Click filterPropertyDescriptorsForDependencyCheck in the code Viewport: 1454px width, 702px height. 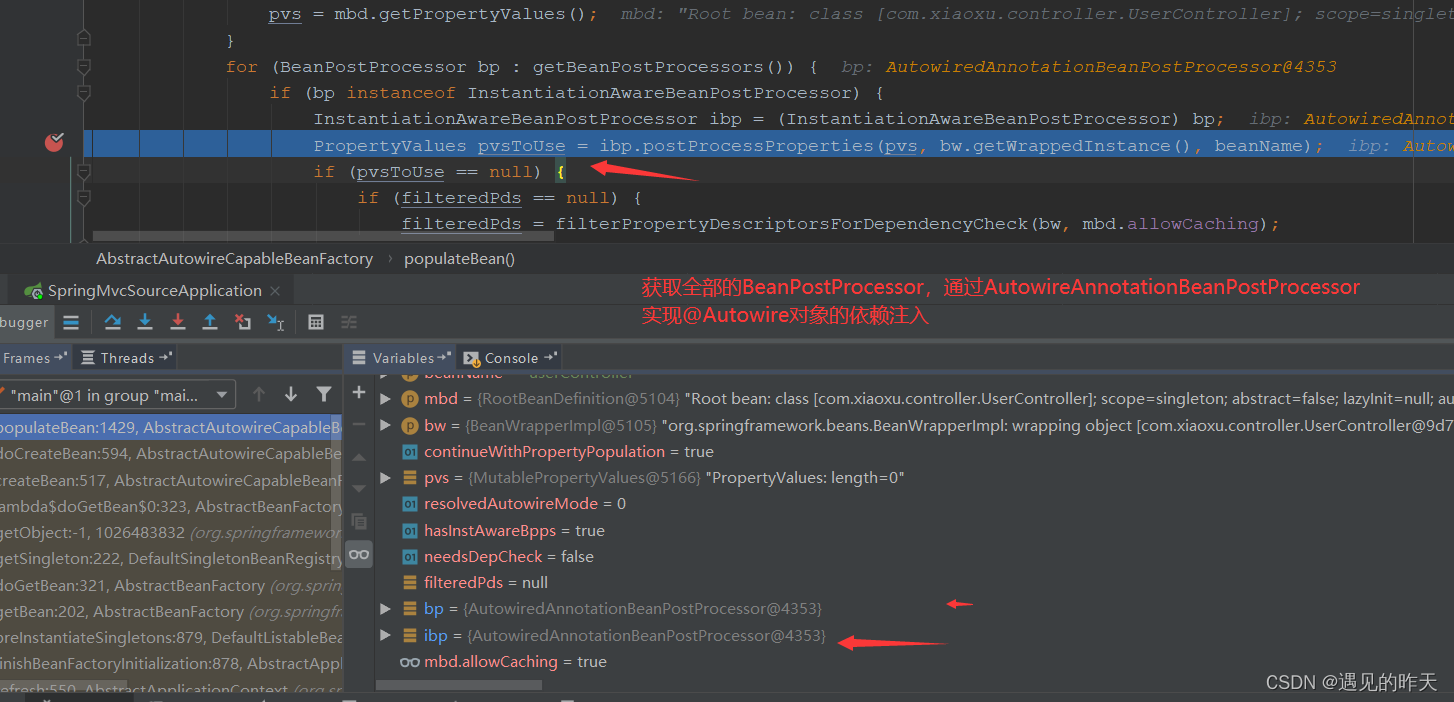792,224
